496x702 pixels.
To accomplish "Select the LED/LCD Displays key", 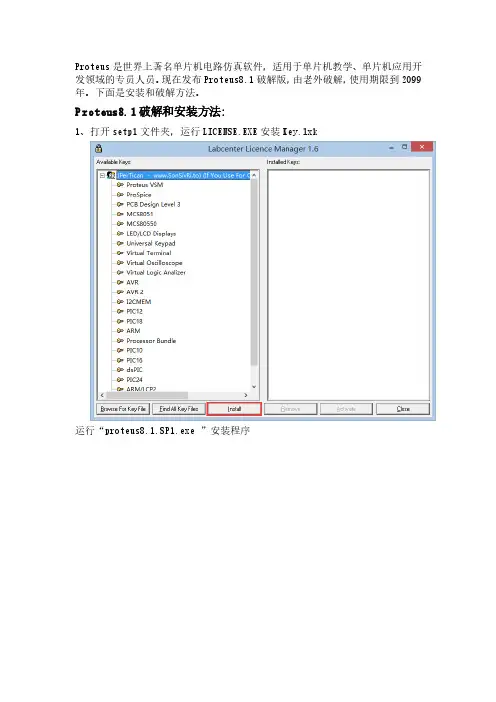I will pos(151,234).
